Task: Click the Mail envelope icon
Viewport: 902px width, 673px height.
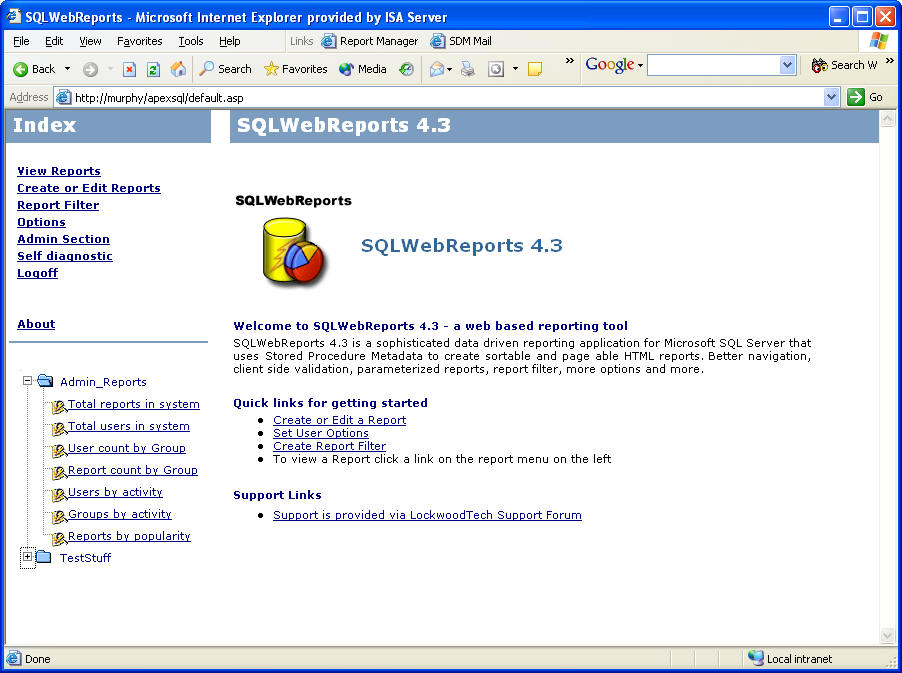Action: coord(437,70)
